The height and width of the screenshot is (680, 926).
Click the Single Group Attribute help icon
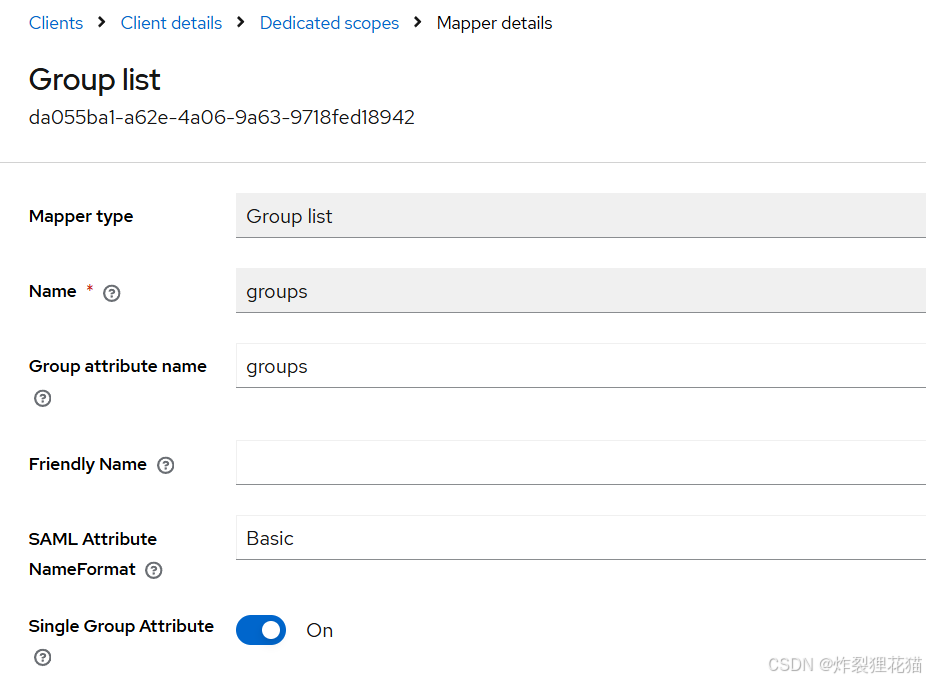point(43,657)
